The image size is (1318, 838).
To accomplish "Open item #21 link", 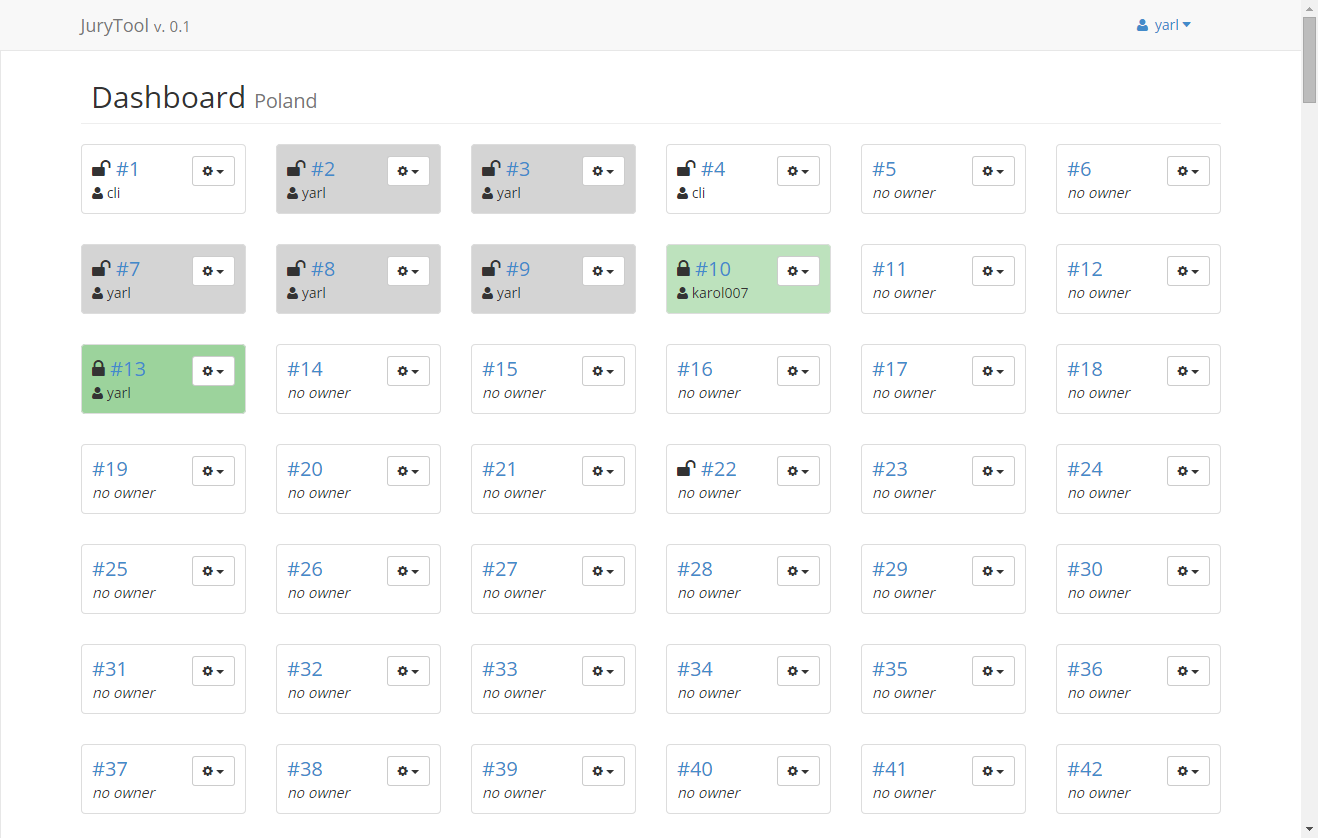I will [x=500, y=469].
